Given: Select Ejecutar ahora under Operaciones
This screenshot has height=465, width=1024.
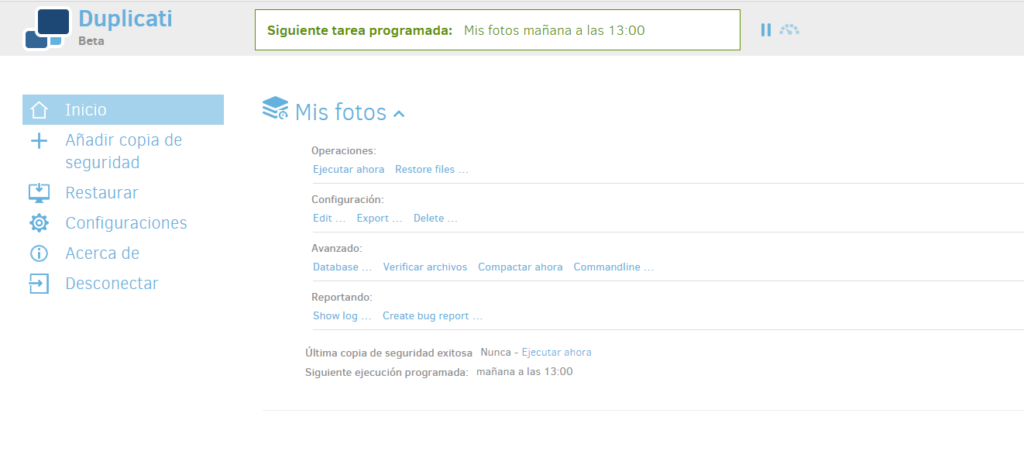Looking at the screenshot, I should [x=348, y=169].
